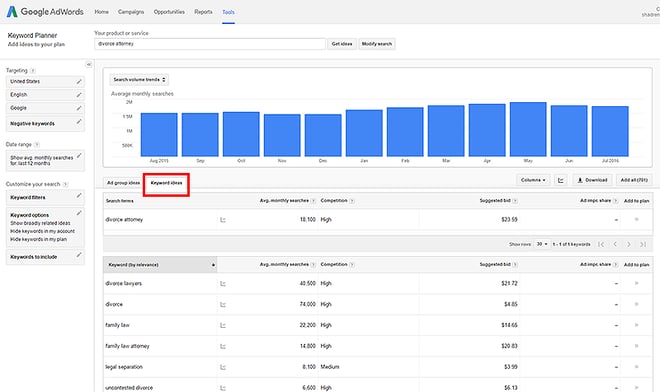Image resolution: width=660 pixels, height=392 pixels.
Task: Click the product or service input field
Action: pyautogui.click(x=210, y=44)
